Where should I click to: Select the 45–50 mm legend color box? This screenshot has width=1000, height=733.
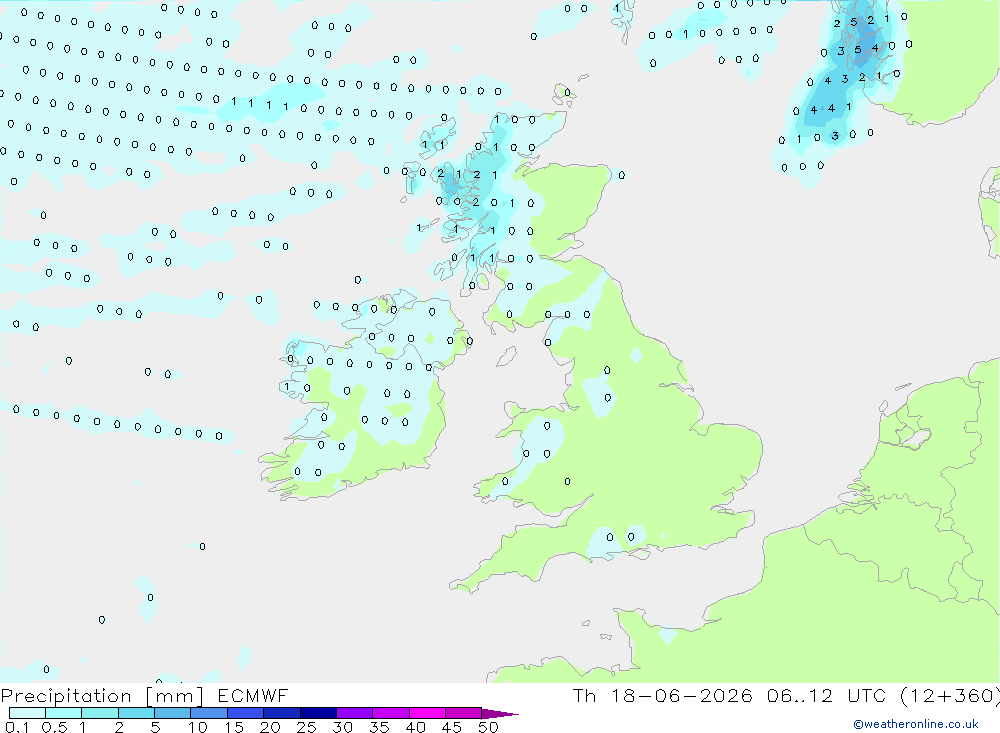coord(464,713)
